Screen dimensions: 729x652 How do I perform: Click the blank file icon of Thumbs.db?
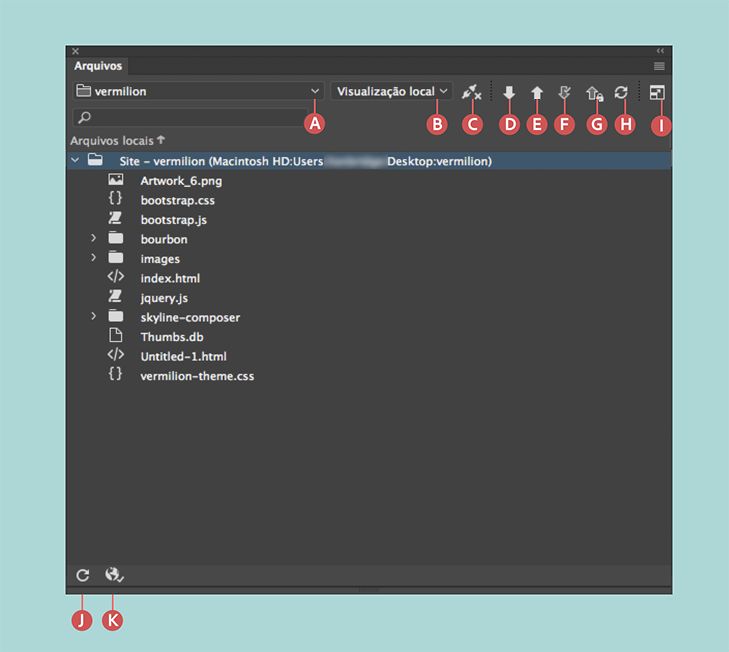(115, 335)
